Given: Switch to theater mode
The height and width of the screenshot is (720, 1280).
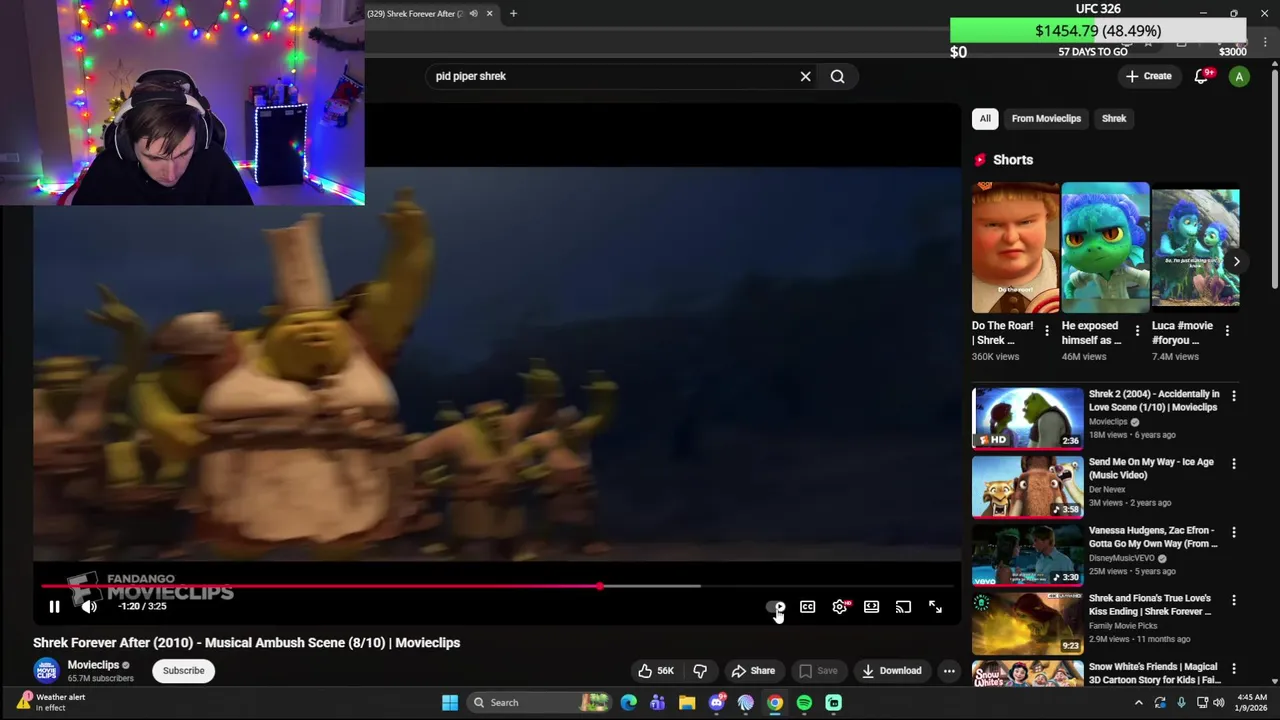Looking at the screenshot, I should pos(872,607).
